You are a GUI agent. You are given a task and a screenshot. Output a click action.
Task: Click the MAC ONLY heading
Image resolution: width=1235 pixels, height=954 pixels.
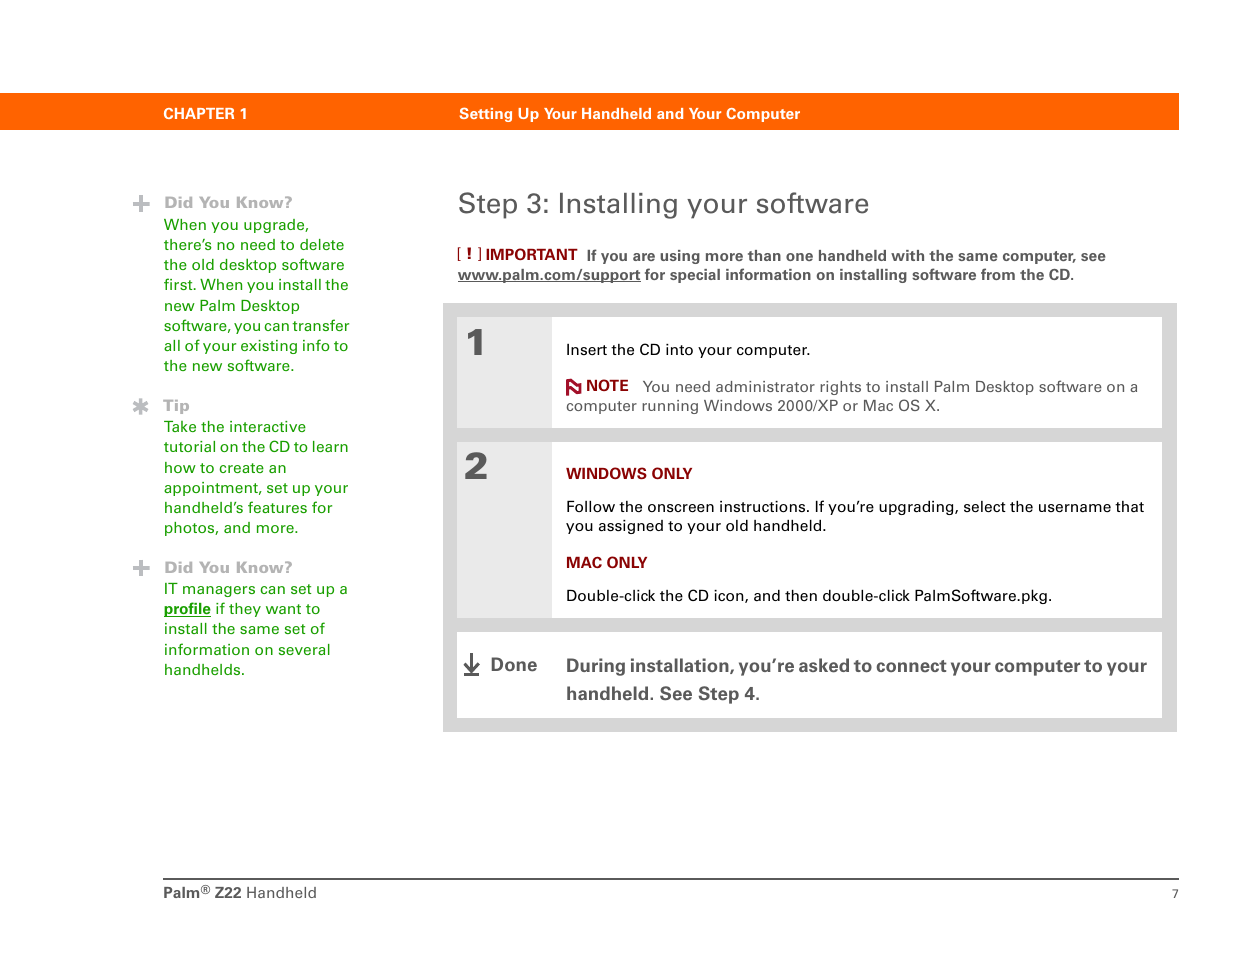tap(606, 563)
